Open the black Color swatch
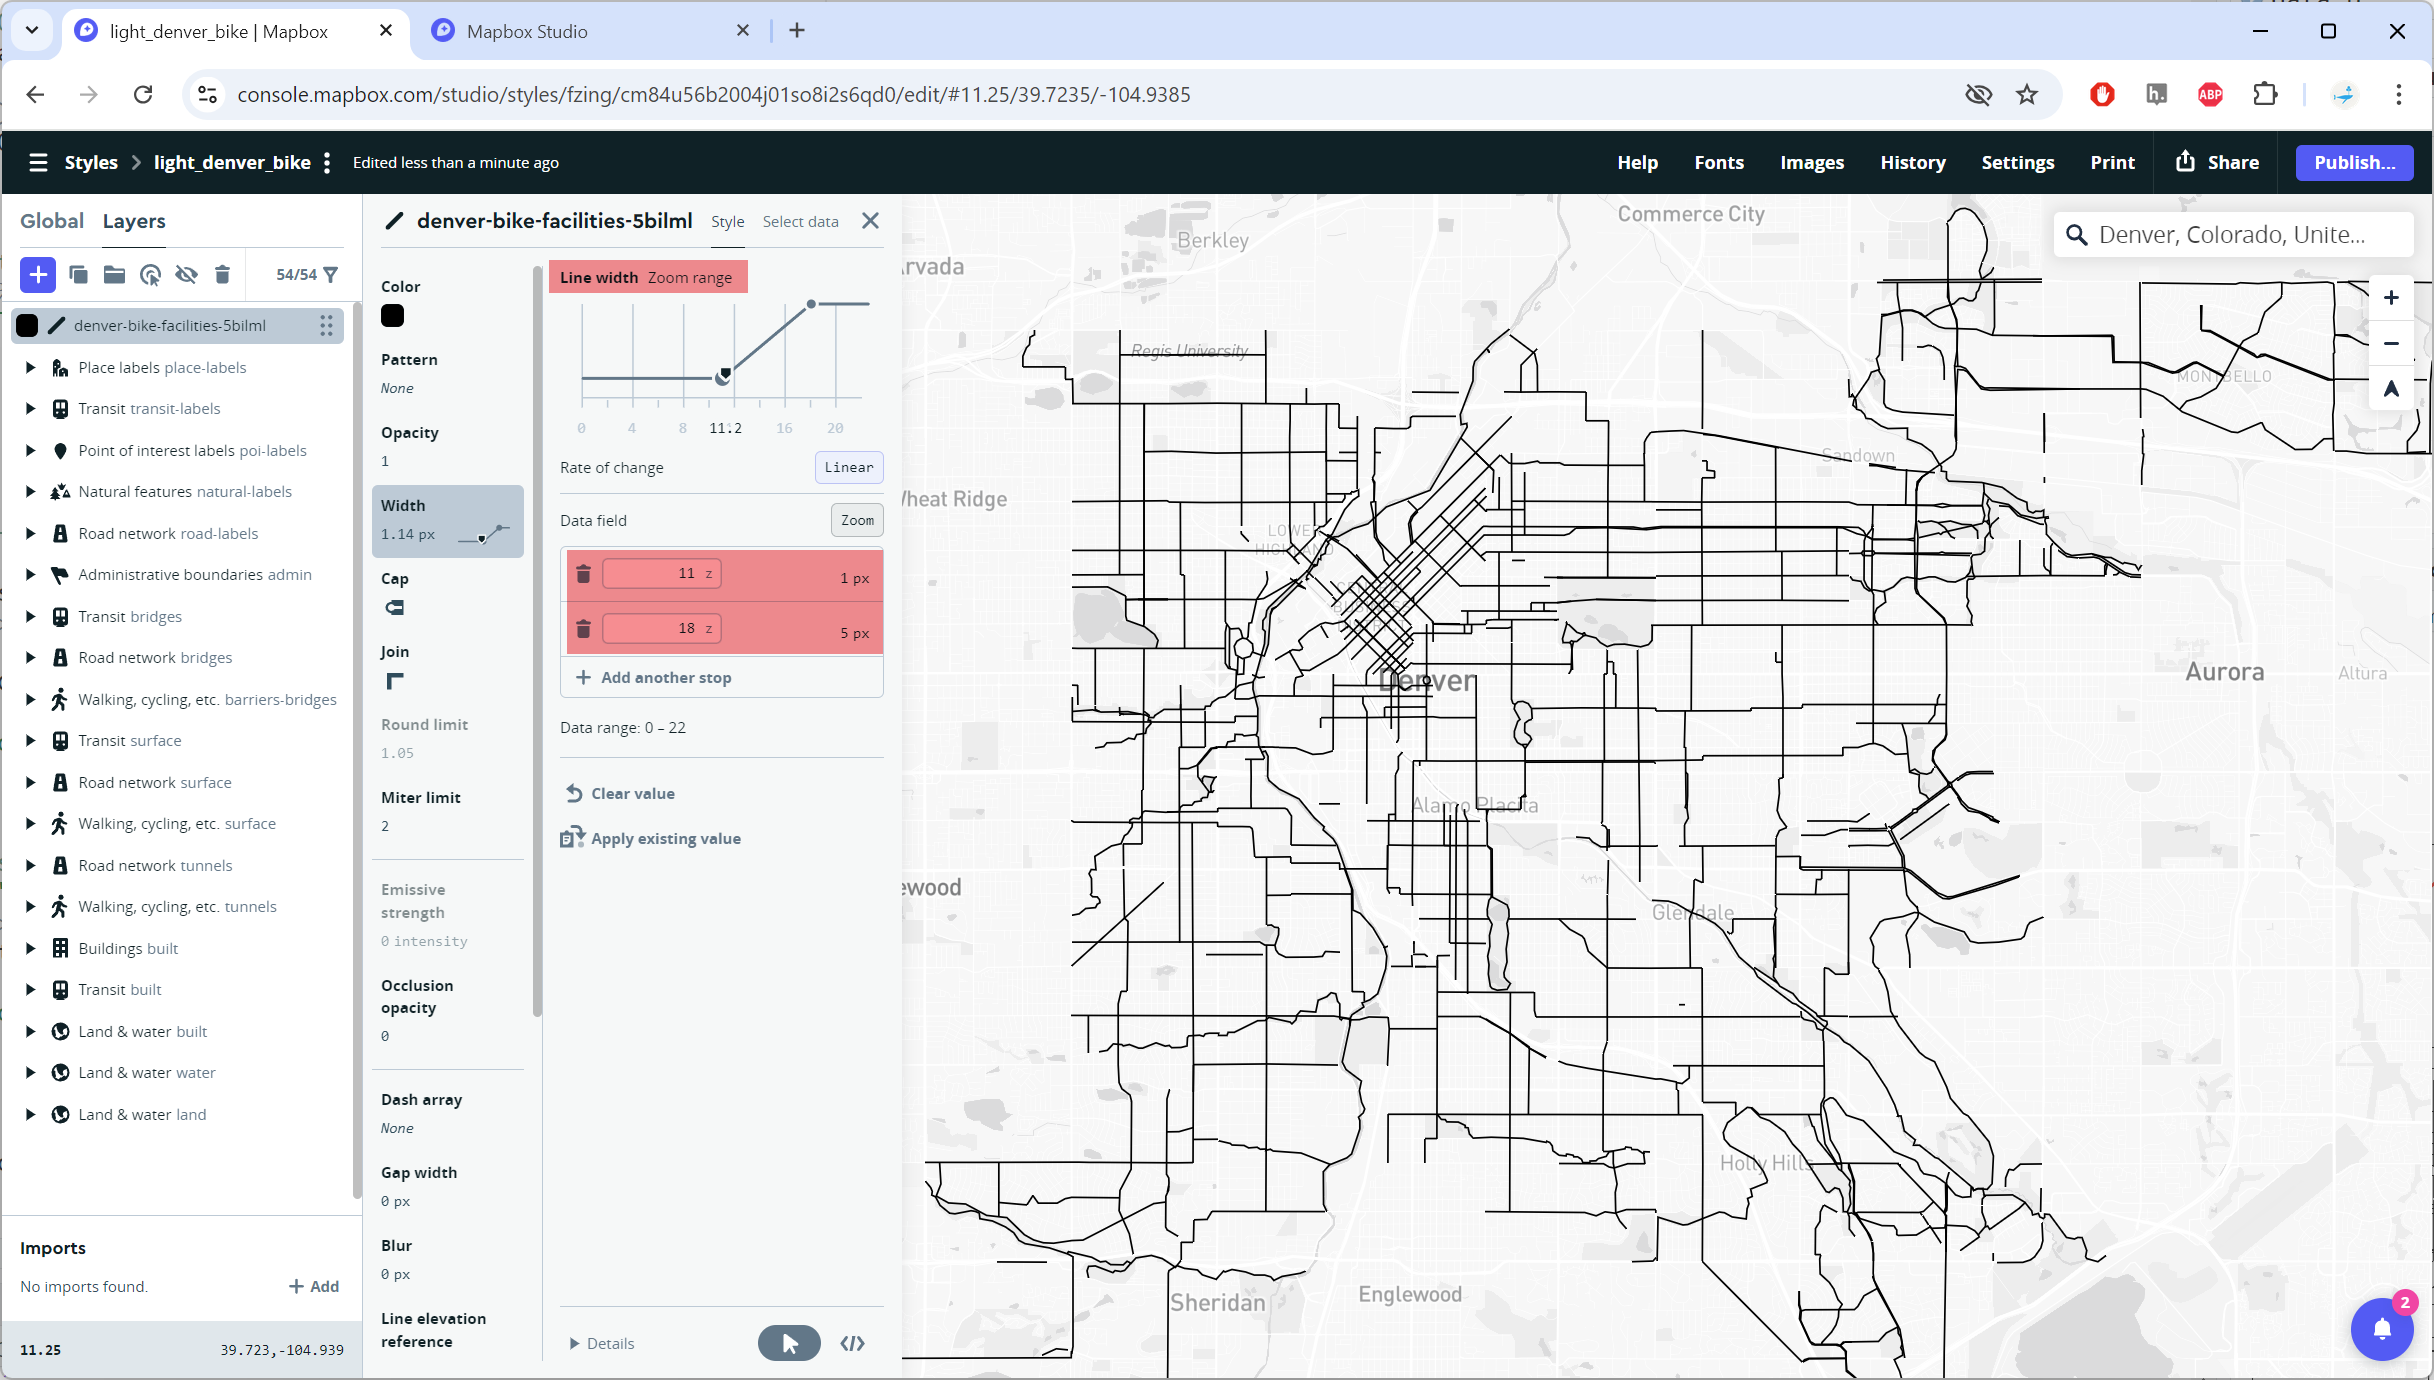The width and height of the screenshot is (2434, 1380). [392, 316]
